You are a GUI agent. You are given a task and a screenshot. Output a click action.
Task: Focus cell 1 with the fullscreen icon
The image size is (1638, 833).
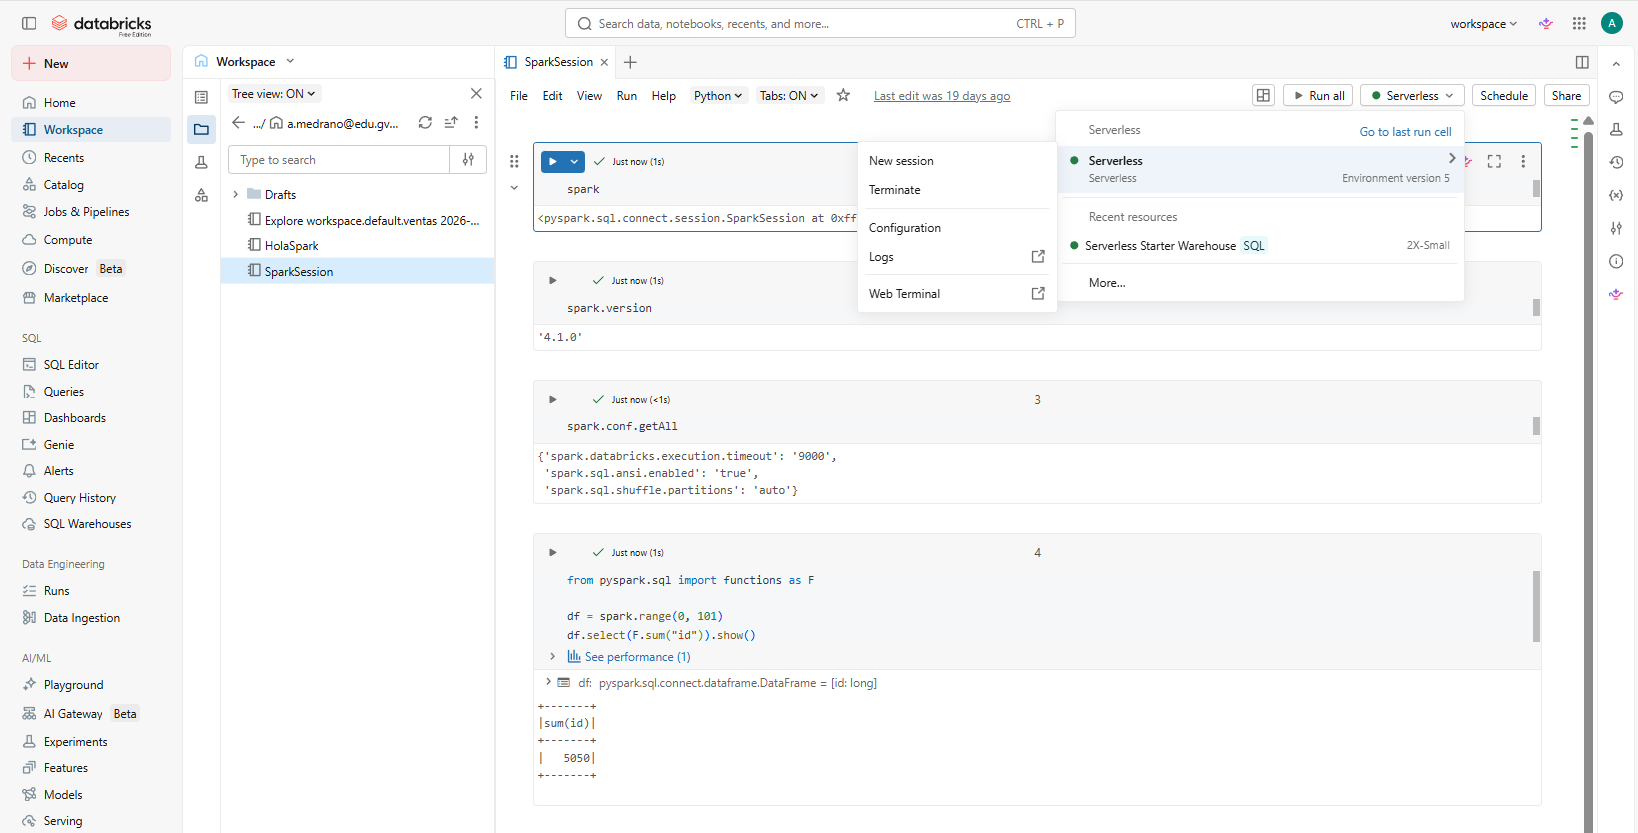point(1494,161)
